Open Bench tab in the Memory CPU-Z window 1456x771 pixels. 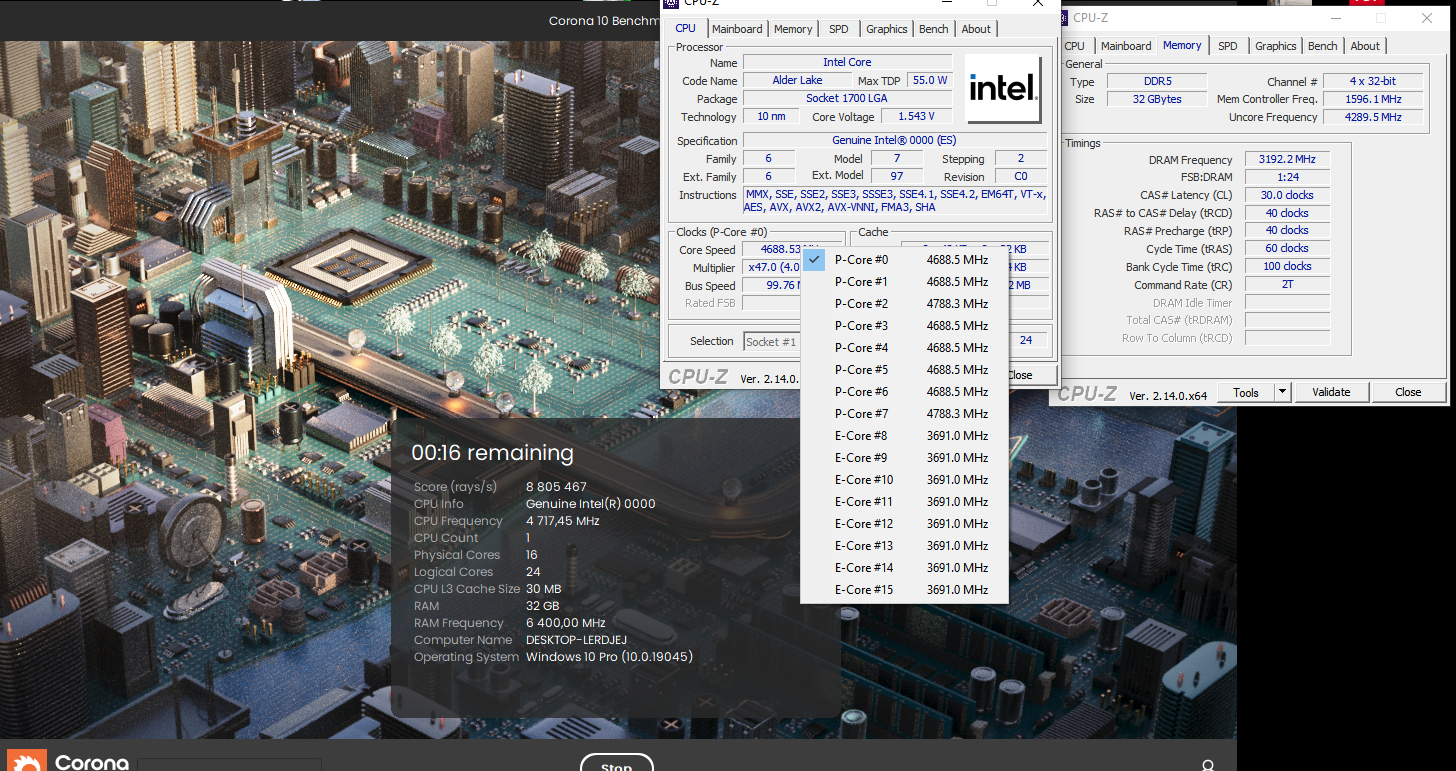(1323, 46)
